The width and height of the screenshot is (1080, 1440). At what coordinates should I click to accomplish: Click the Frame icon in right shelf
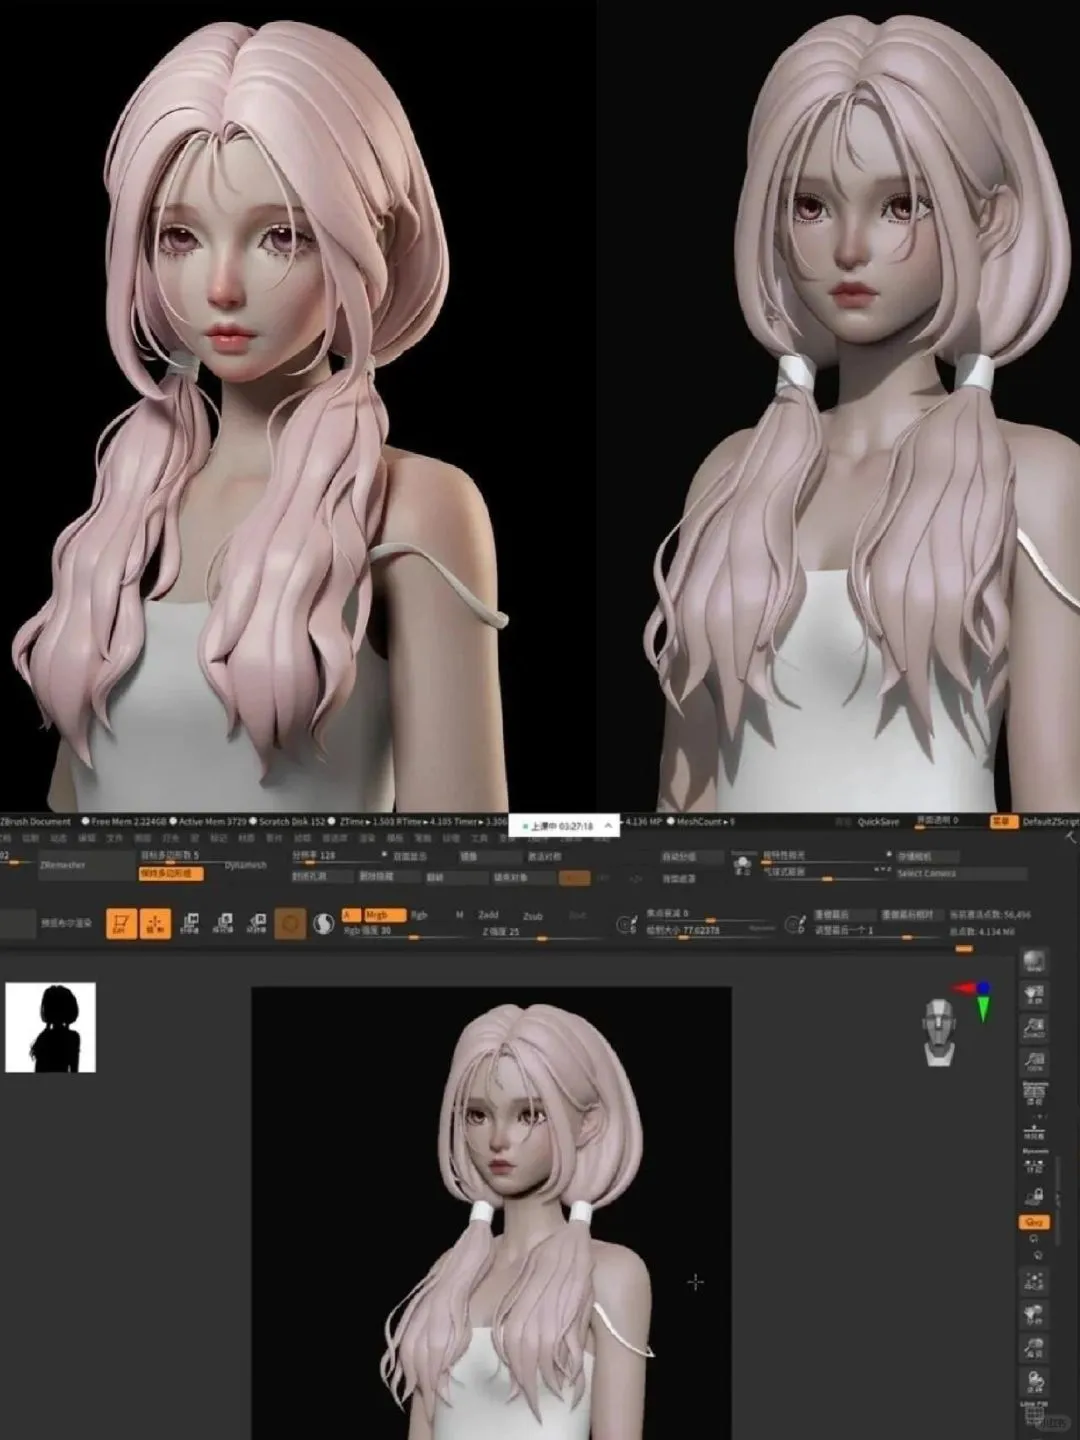(x=1034, y=1281)
